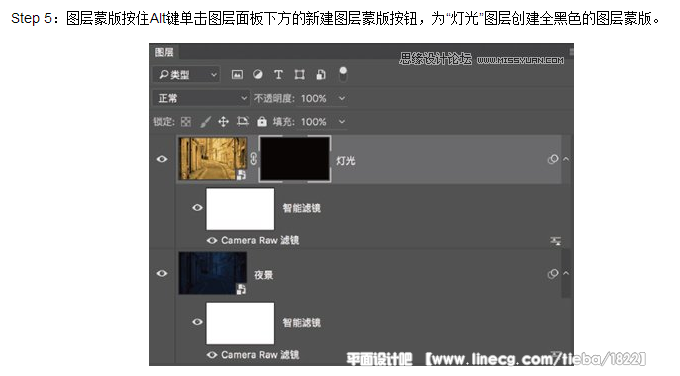The width and height of the screenshot is (680, 376).
Task: Select white filter mask under 夜景 layer
Action: pyautogui.click(x=240, y=323)
